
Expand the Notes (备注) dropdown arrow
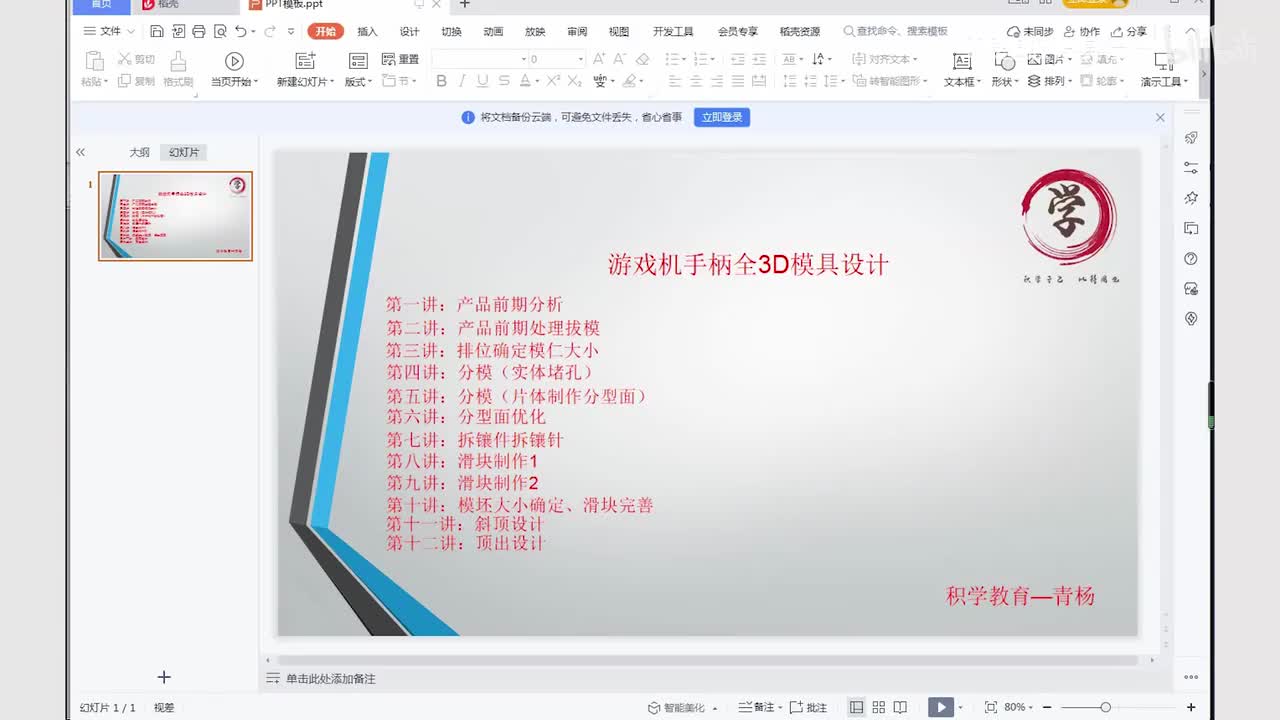780,708
